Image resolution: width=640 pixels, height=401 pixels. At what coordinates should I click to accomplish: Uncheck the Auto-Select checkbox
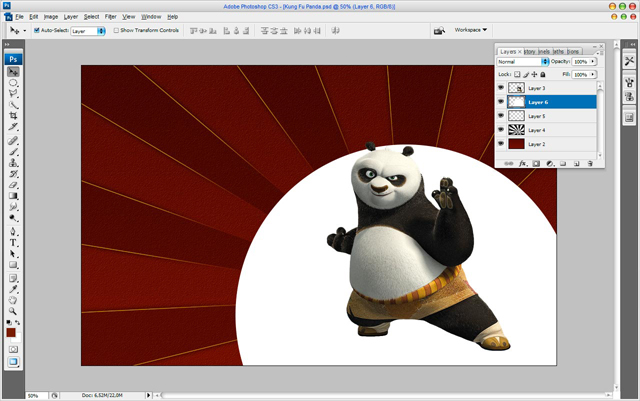(37, 30)
